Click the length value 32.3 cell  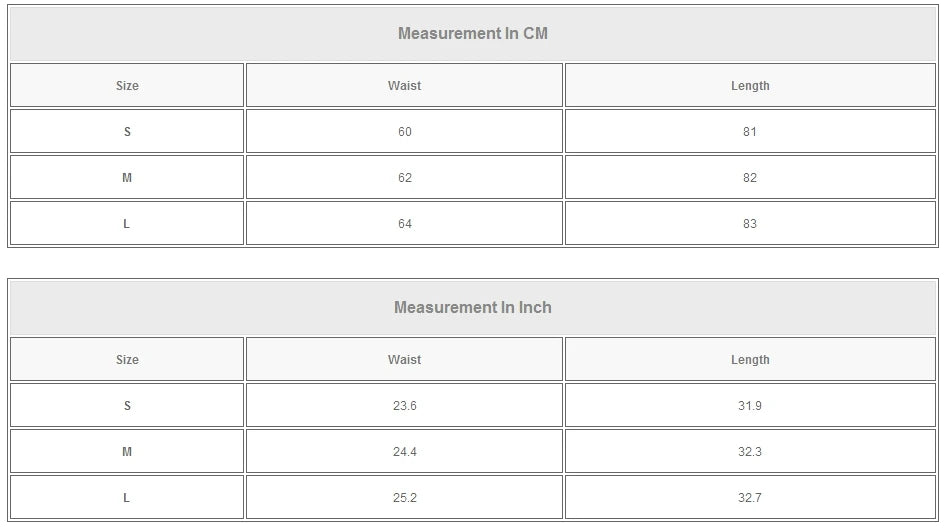750,452
